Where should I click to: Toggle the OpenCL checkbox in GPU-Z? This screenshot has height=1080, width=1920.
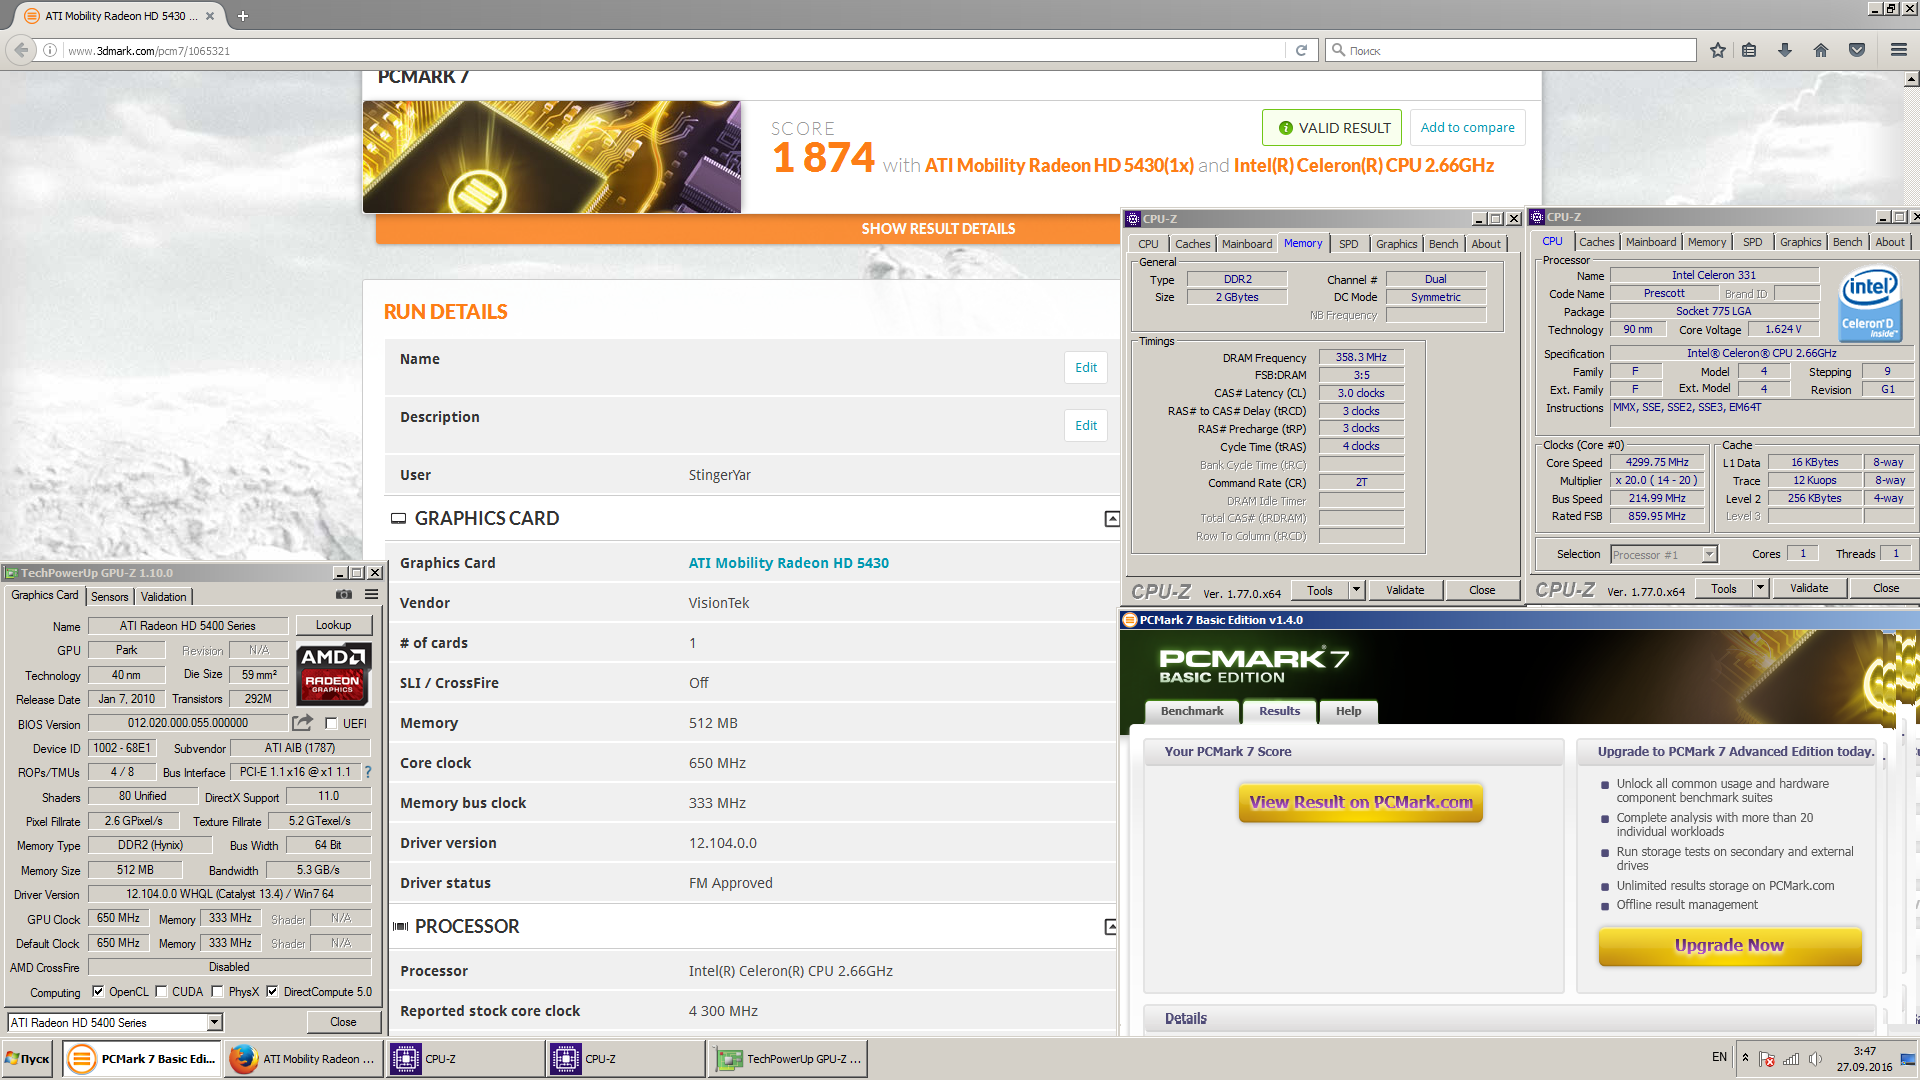point(98,992)
